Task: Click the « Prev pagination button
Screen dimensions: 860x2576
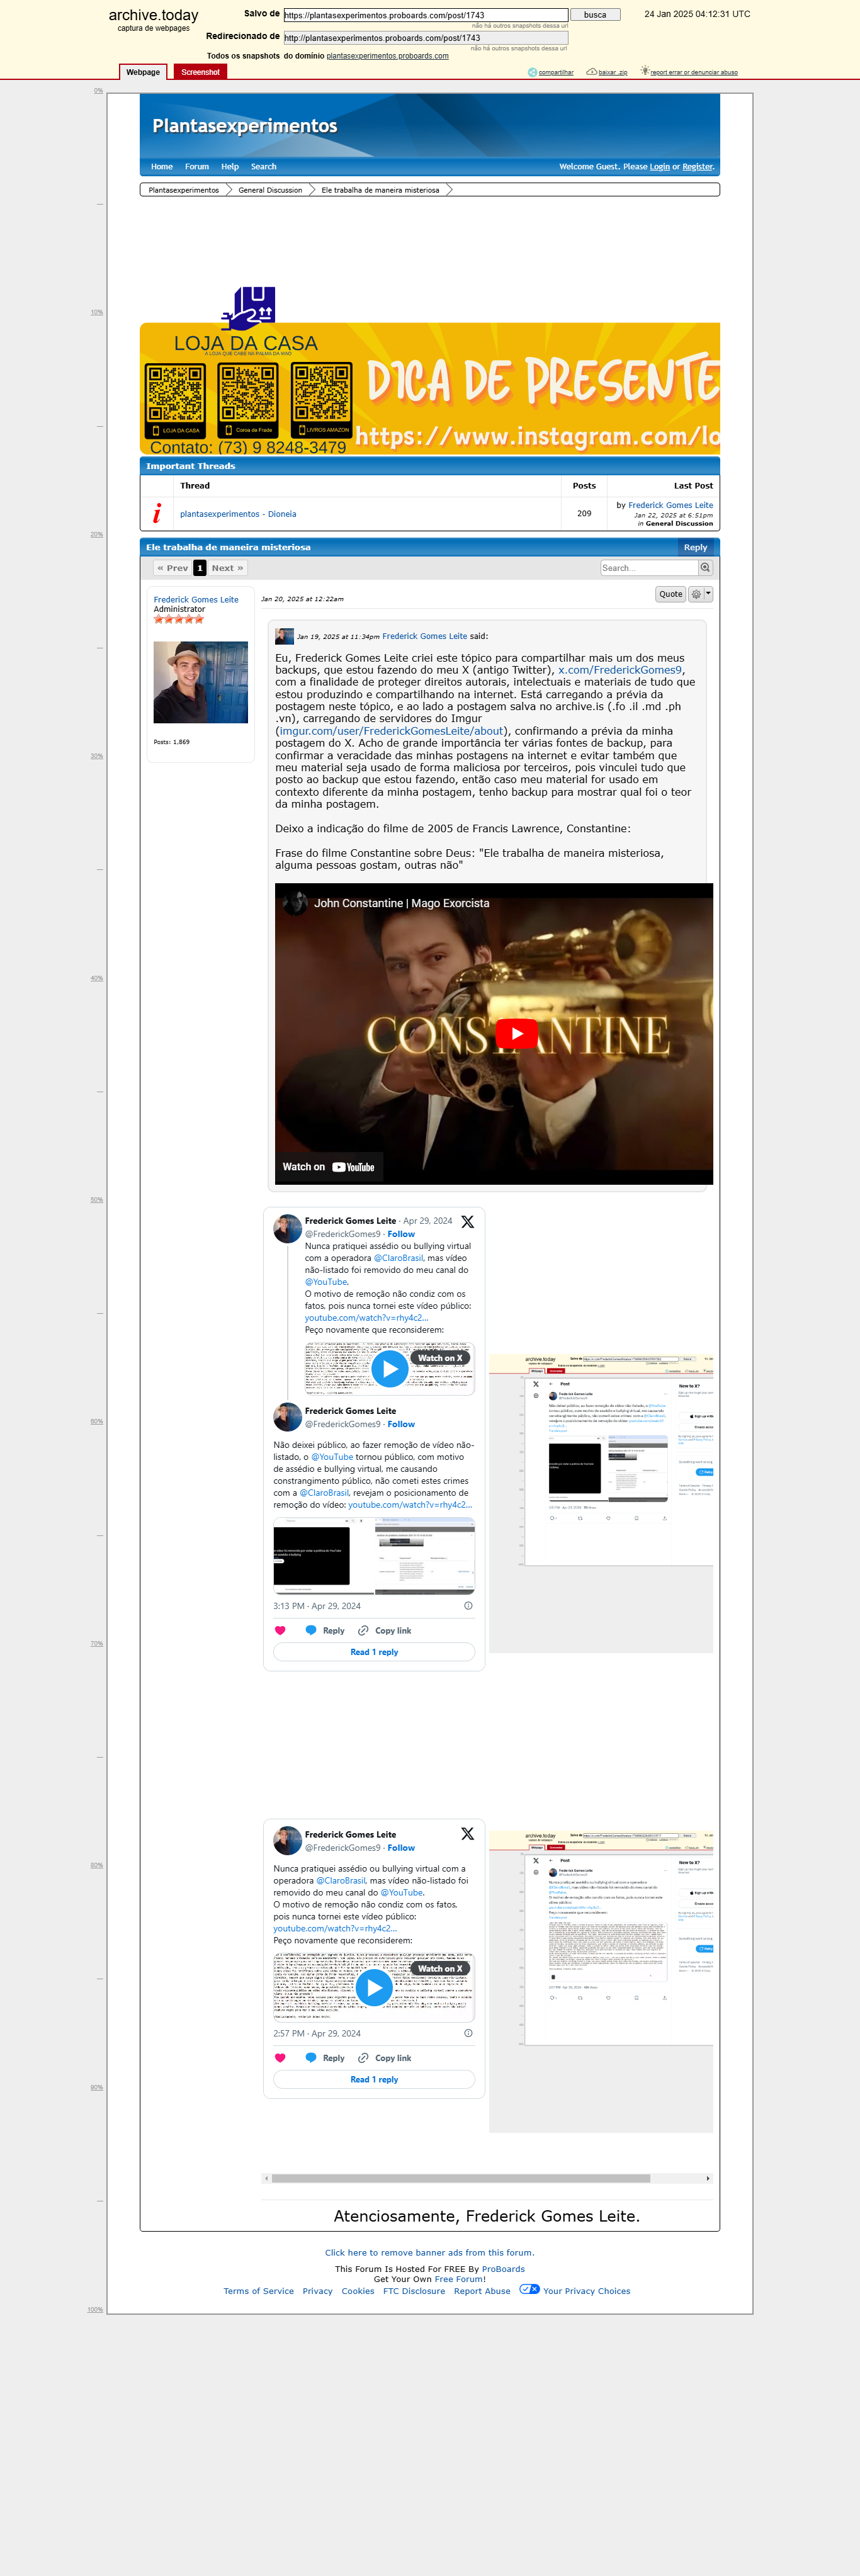Action: (172, 568)
